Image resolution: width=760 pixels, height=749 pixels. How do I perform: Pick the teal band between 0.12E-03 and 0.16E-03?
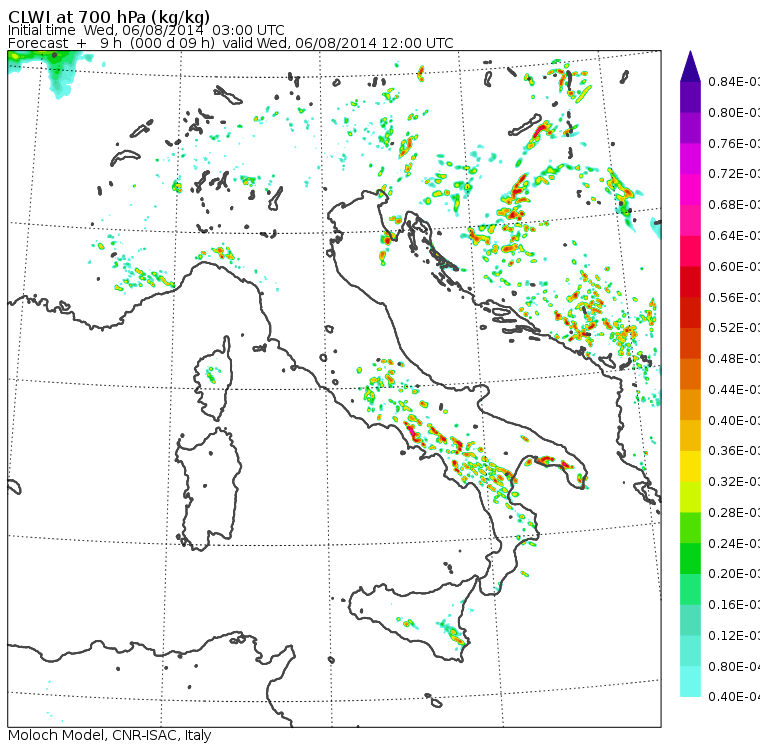(690, 621)
